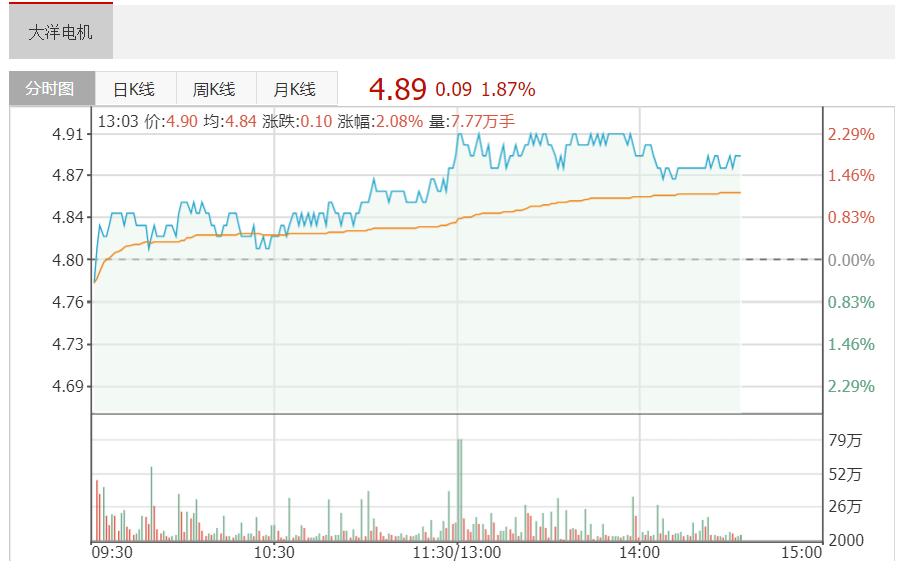Click the tallest volume bar at 13:00
The width and height of the screenshot is (905, 571).
pyautogui.click(x=459, y=490)
